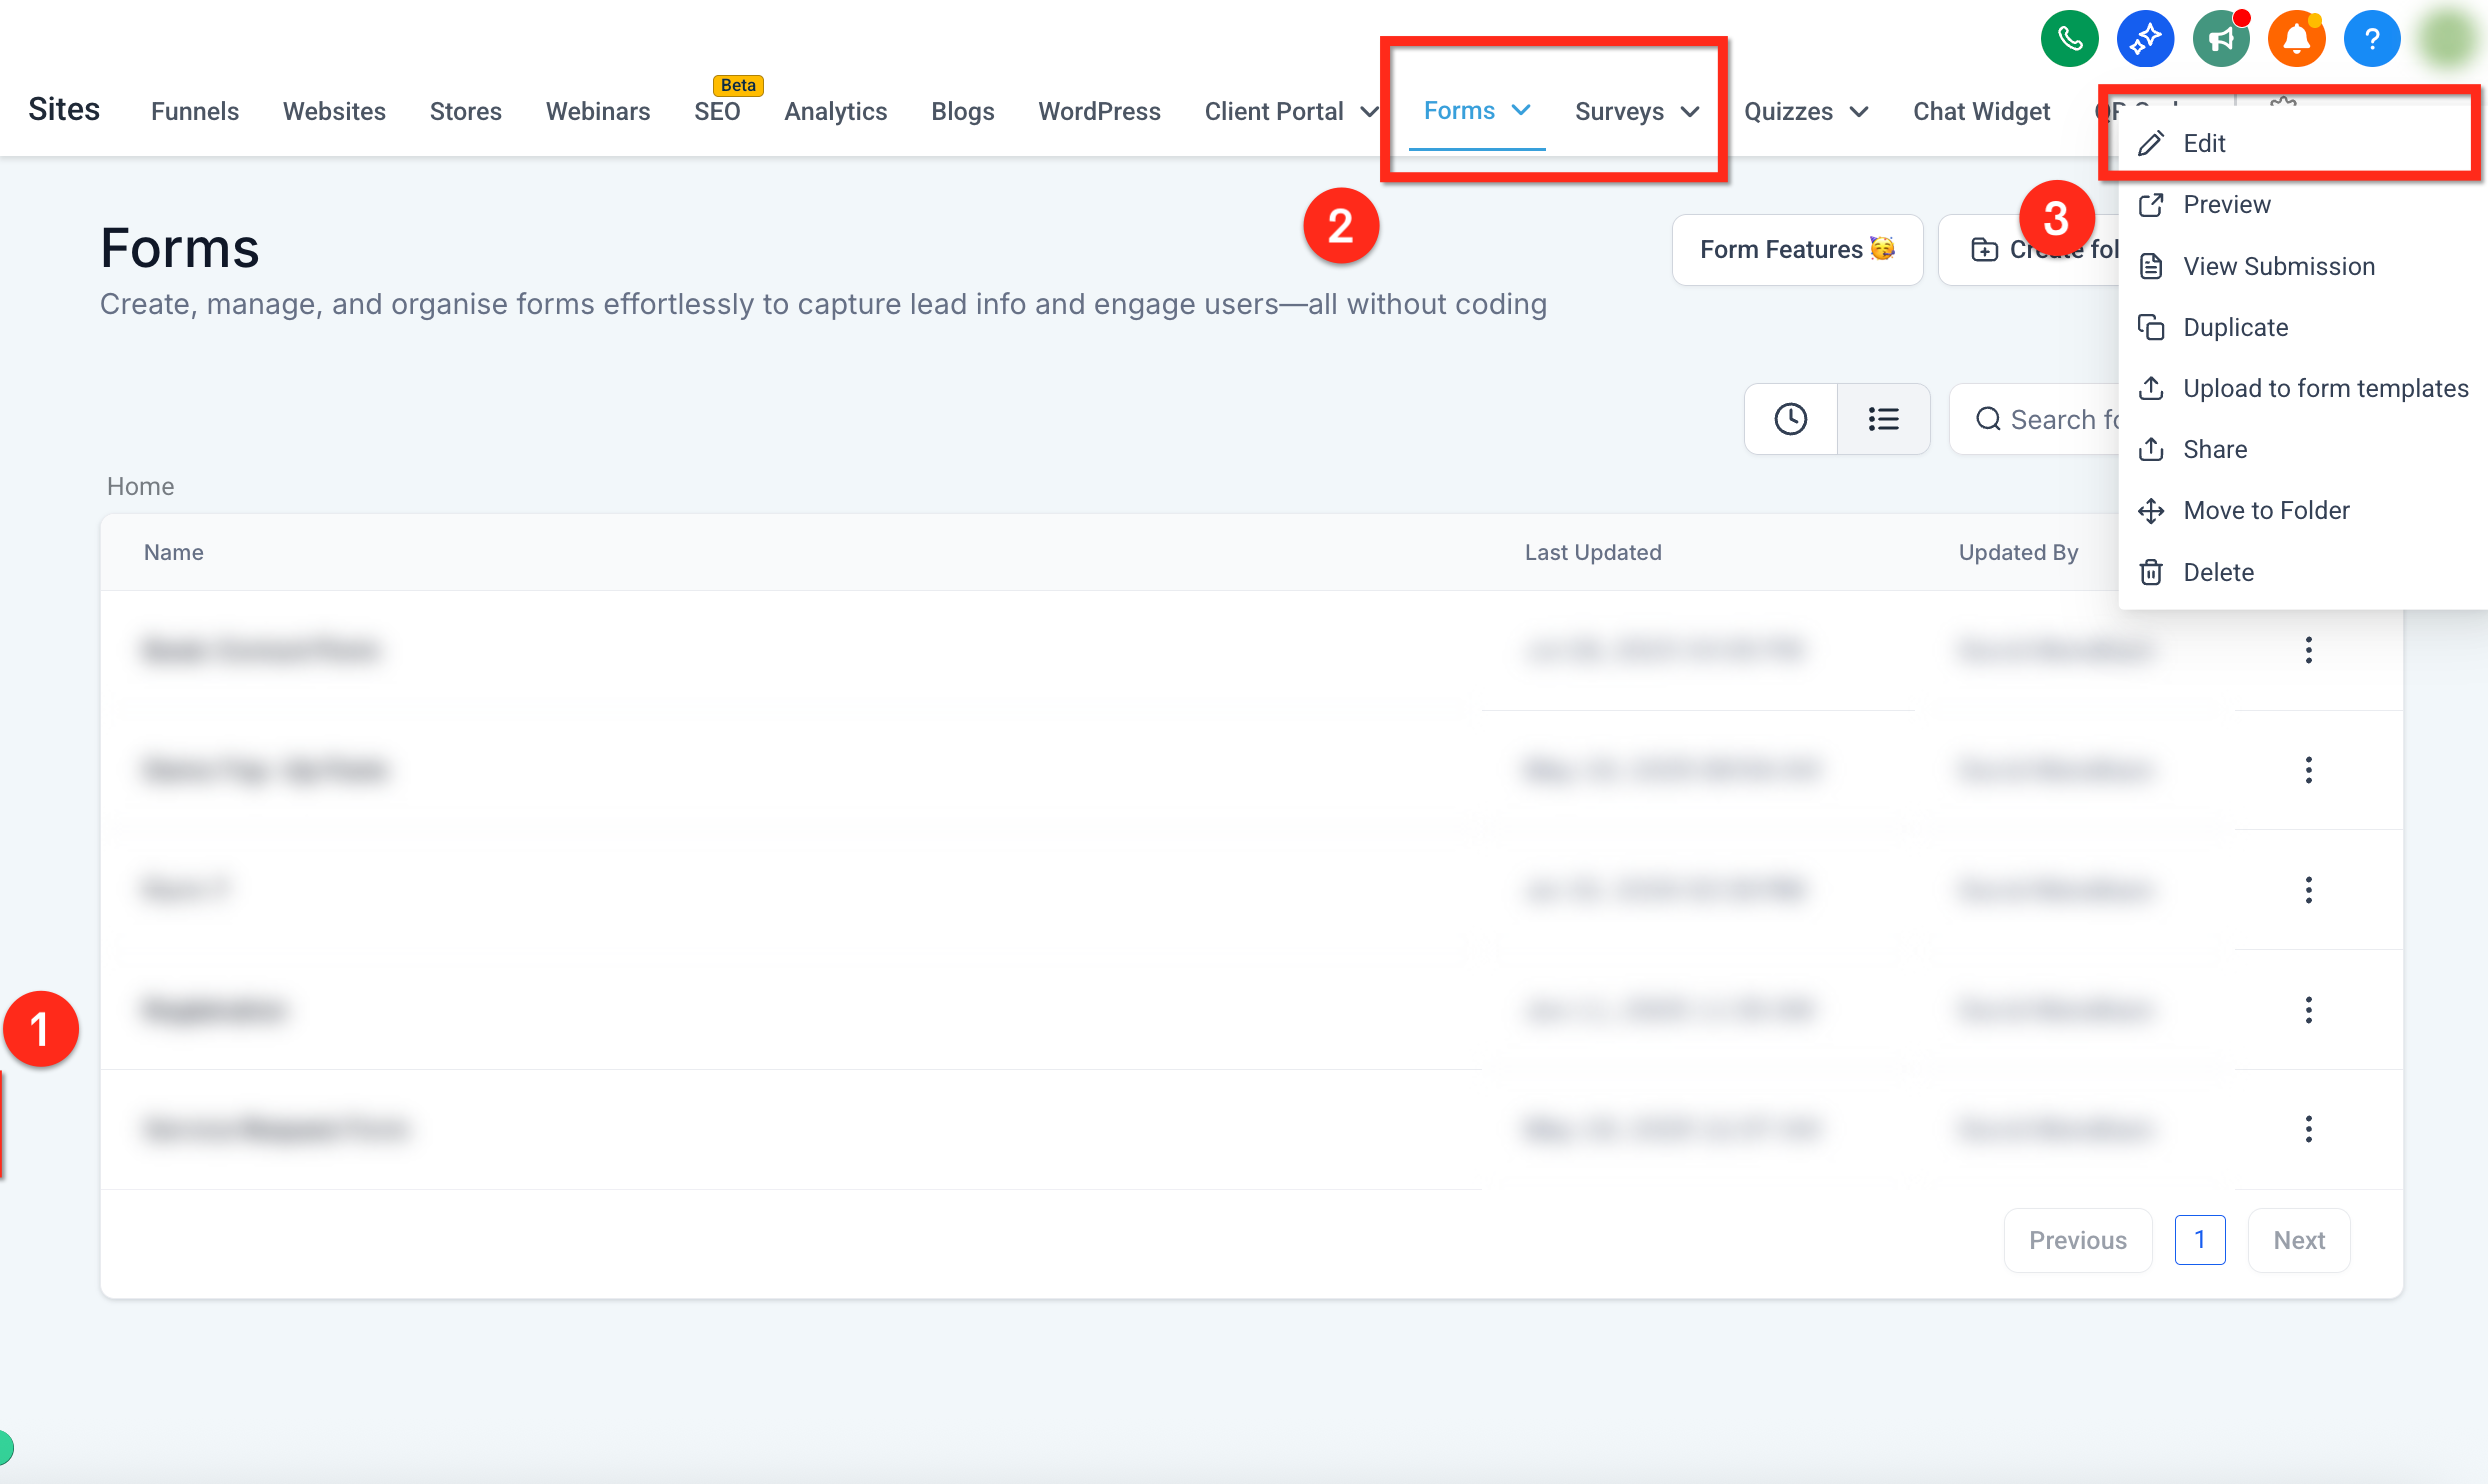Open the Blogs tab
The width and height of the screenshot is (2488, 1484).
tap(963, 111)
